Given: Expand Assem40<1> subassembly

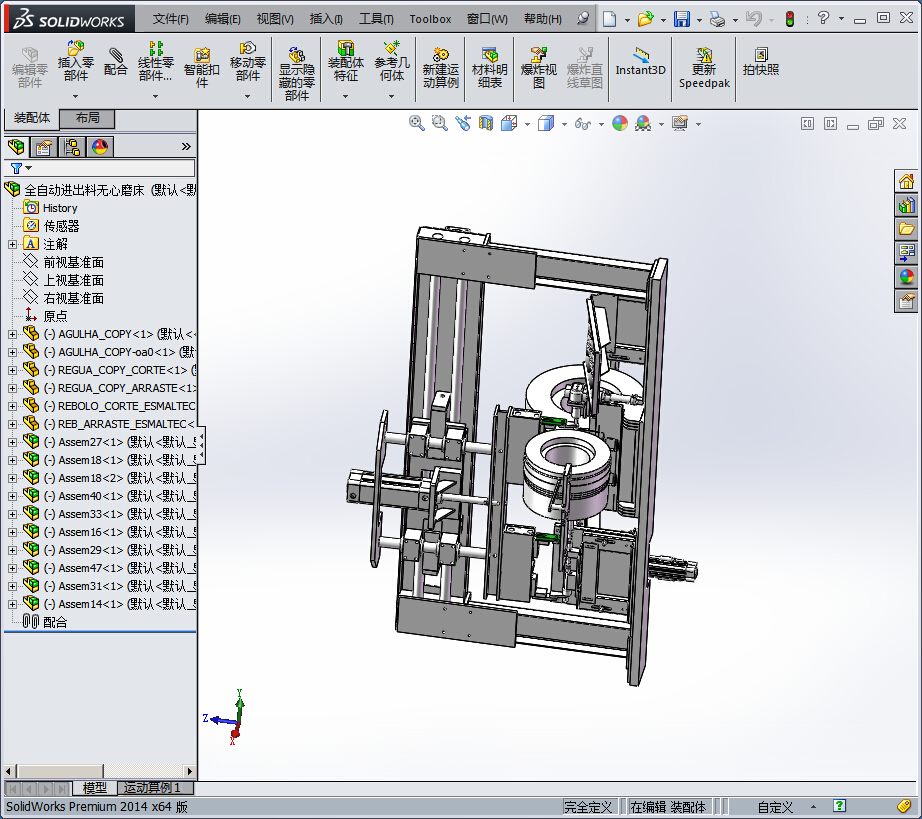Looking at the screenshot, I should pos(12,497).
